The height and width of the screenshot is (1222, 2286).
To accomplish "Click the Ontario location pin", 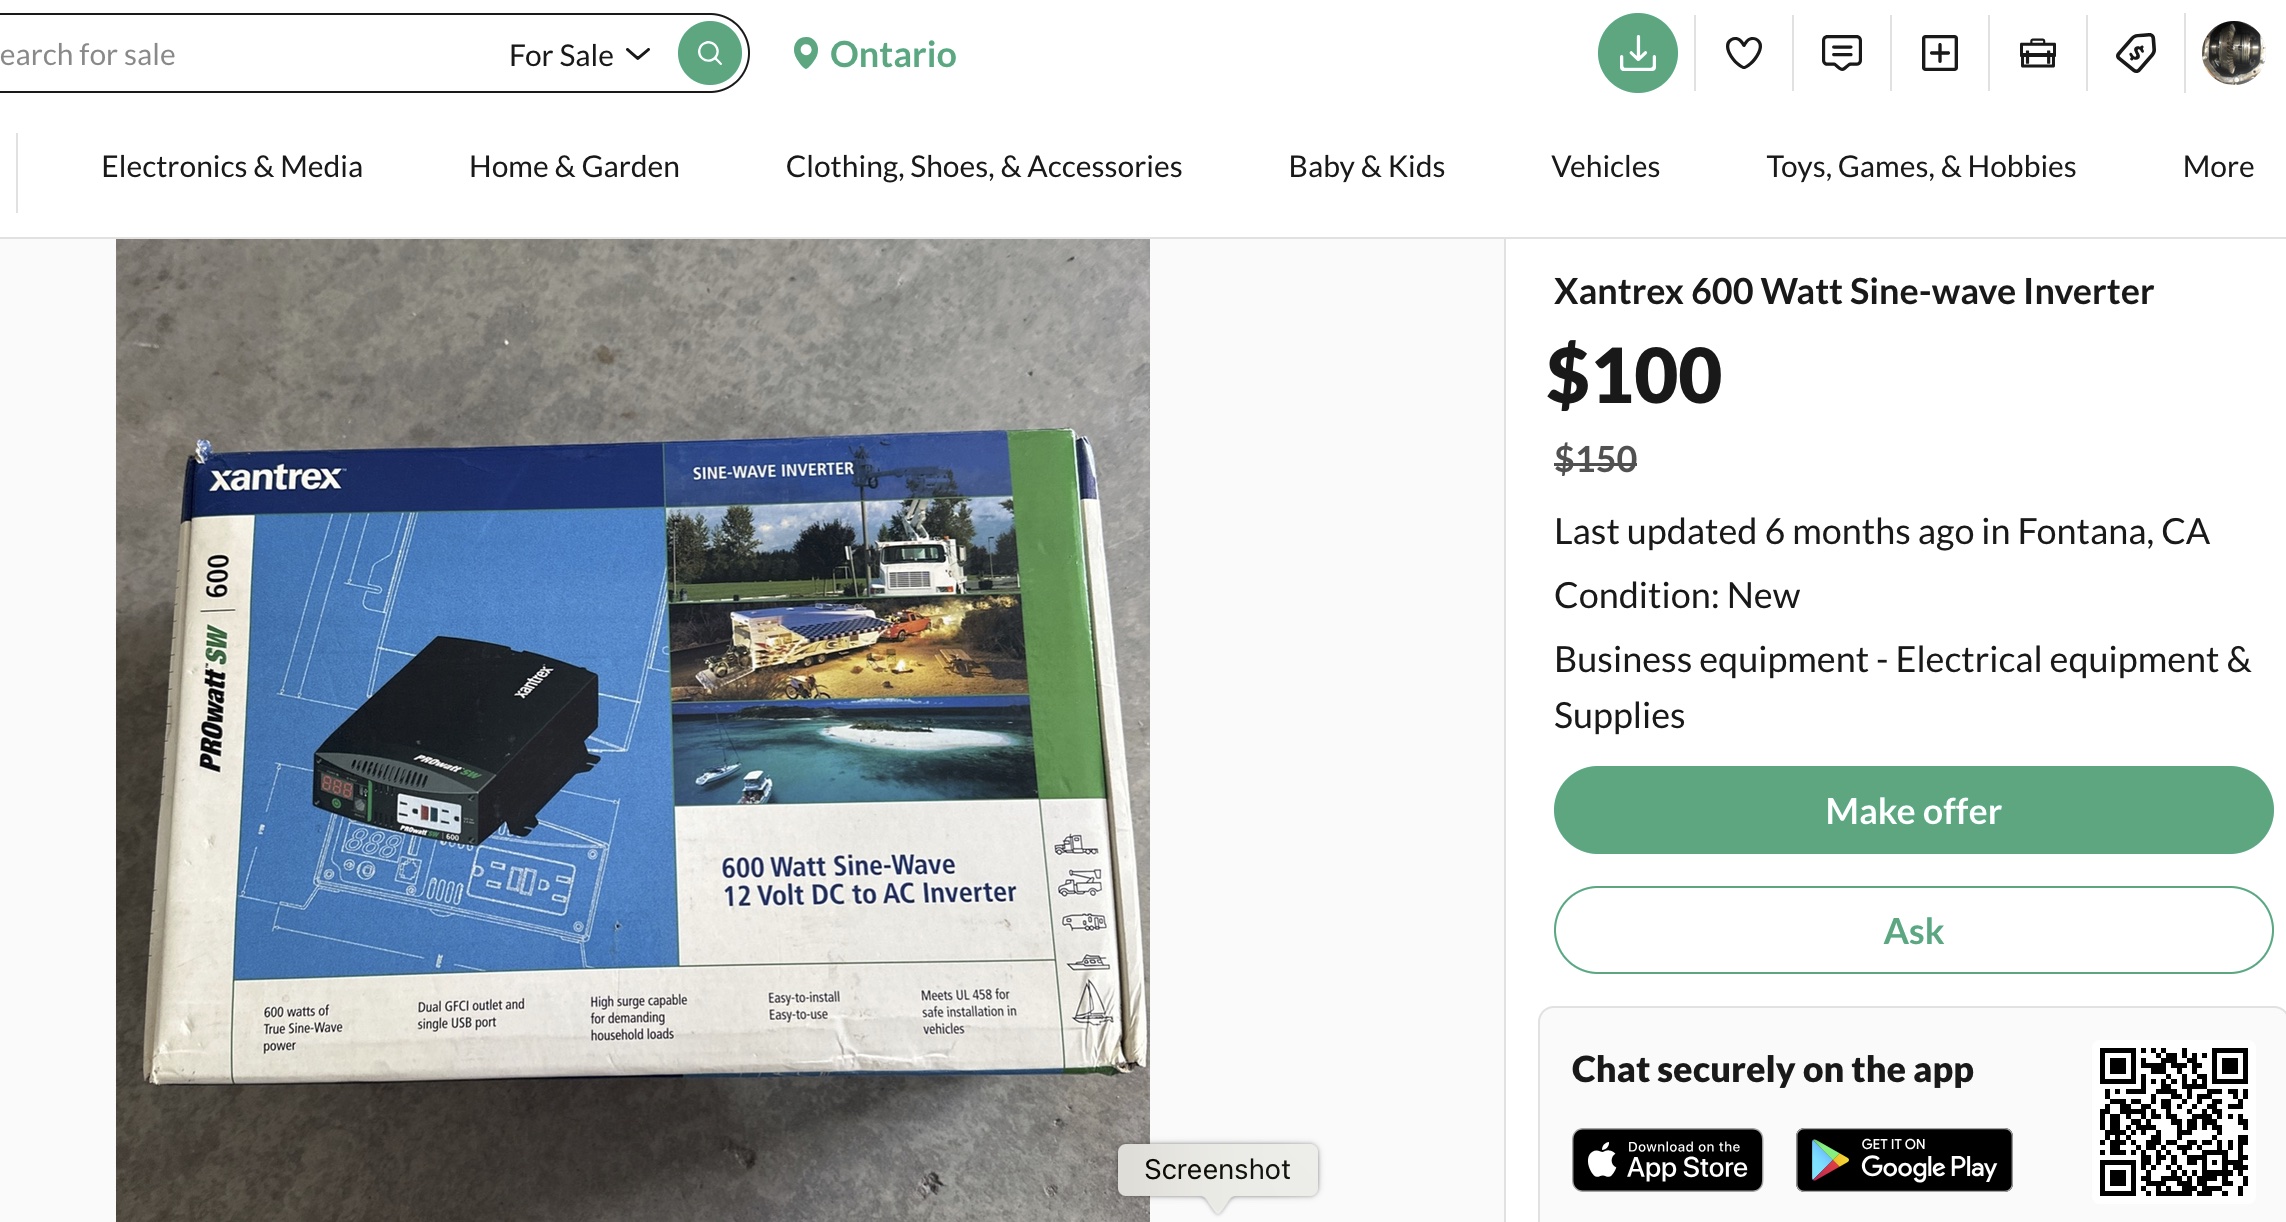I will coord(805,54).
